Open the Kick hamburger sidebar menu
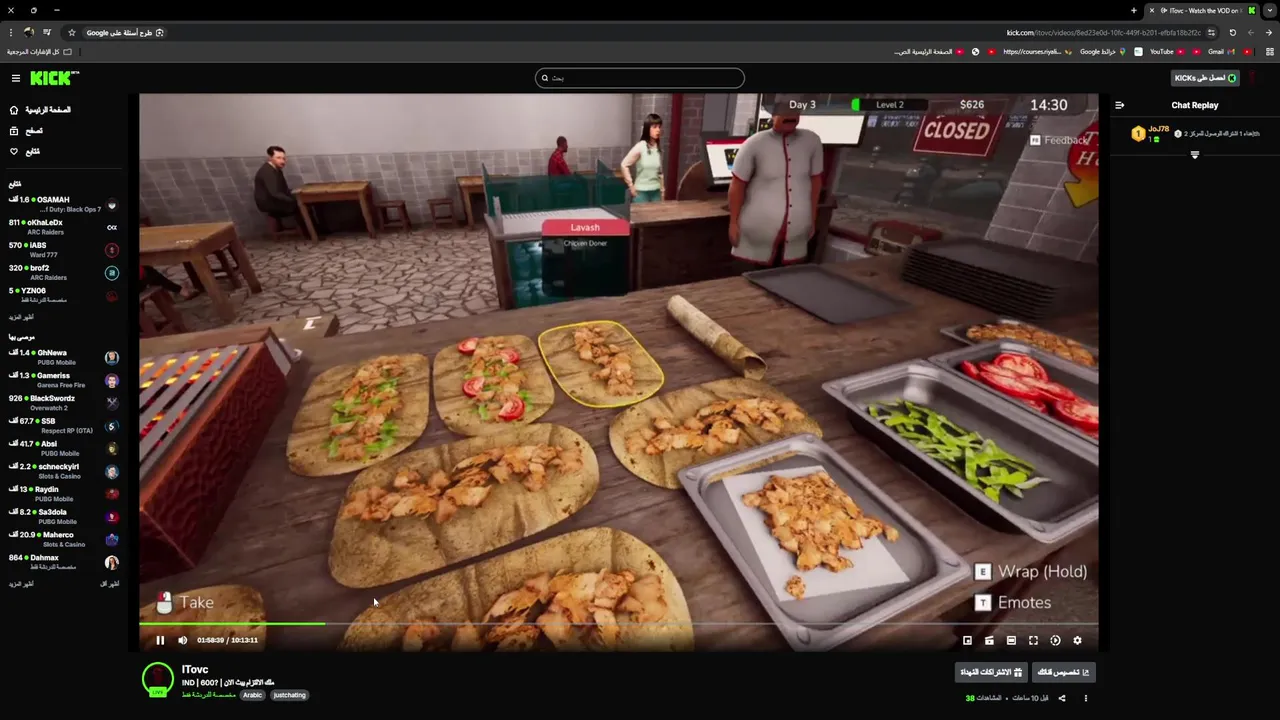Viewport: 1280px width, 720px height. point(15,78)
